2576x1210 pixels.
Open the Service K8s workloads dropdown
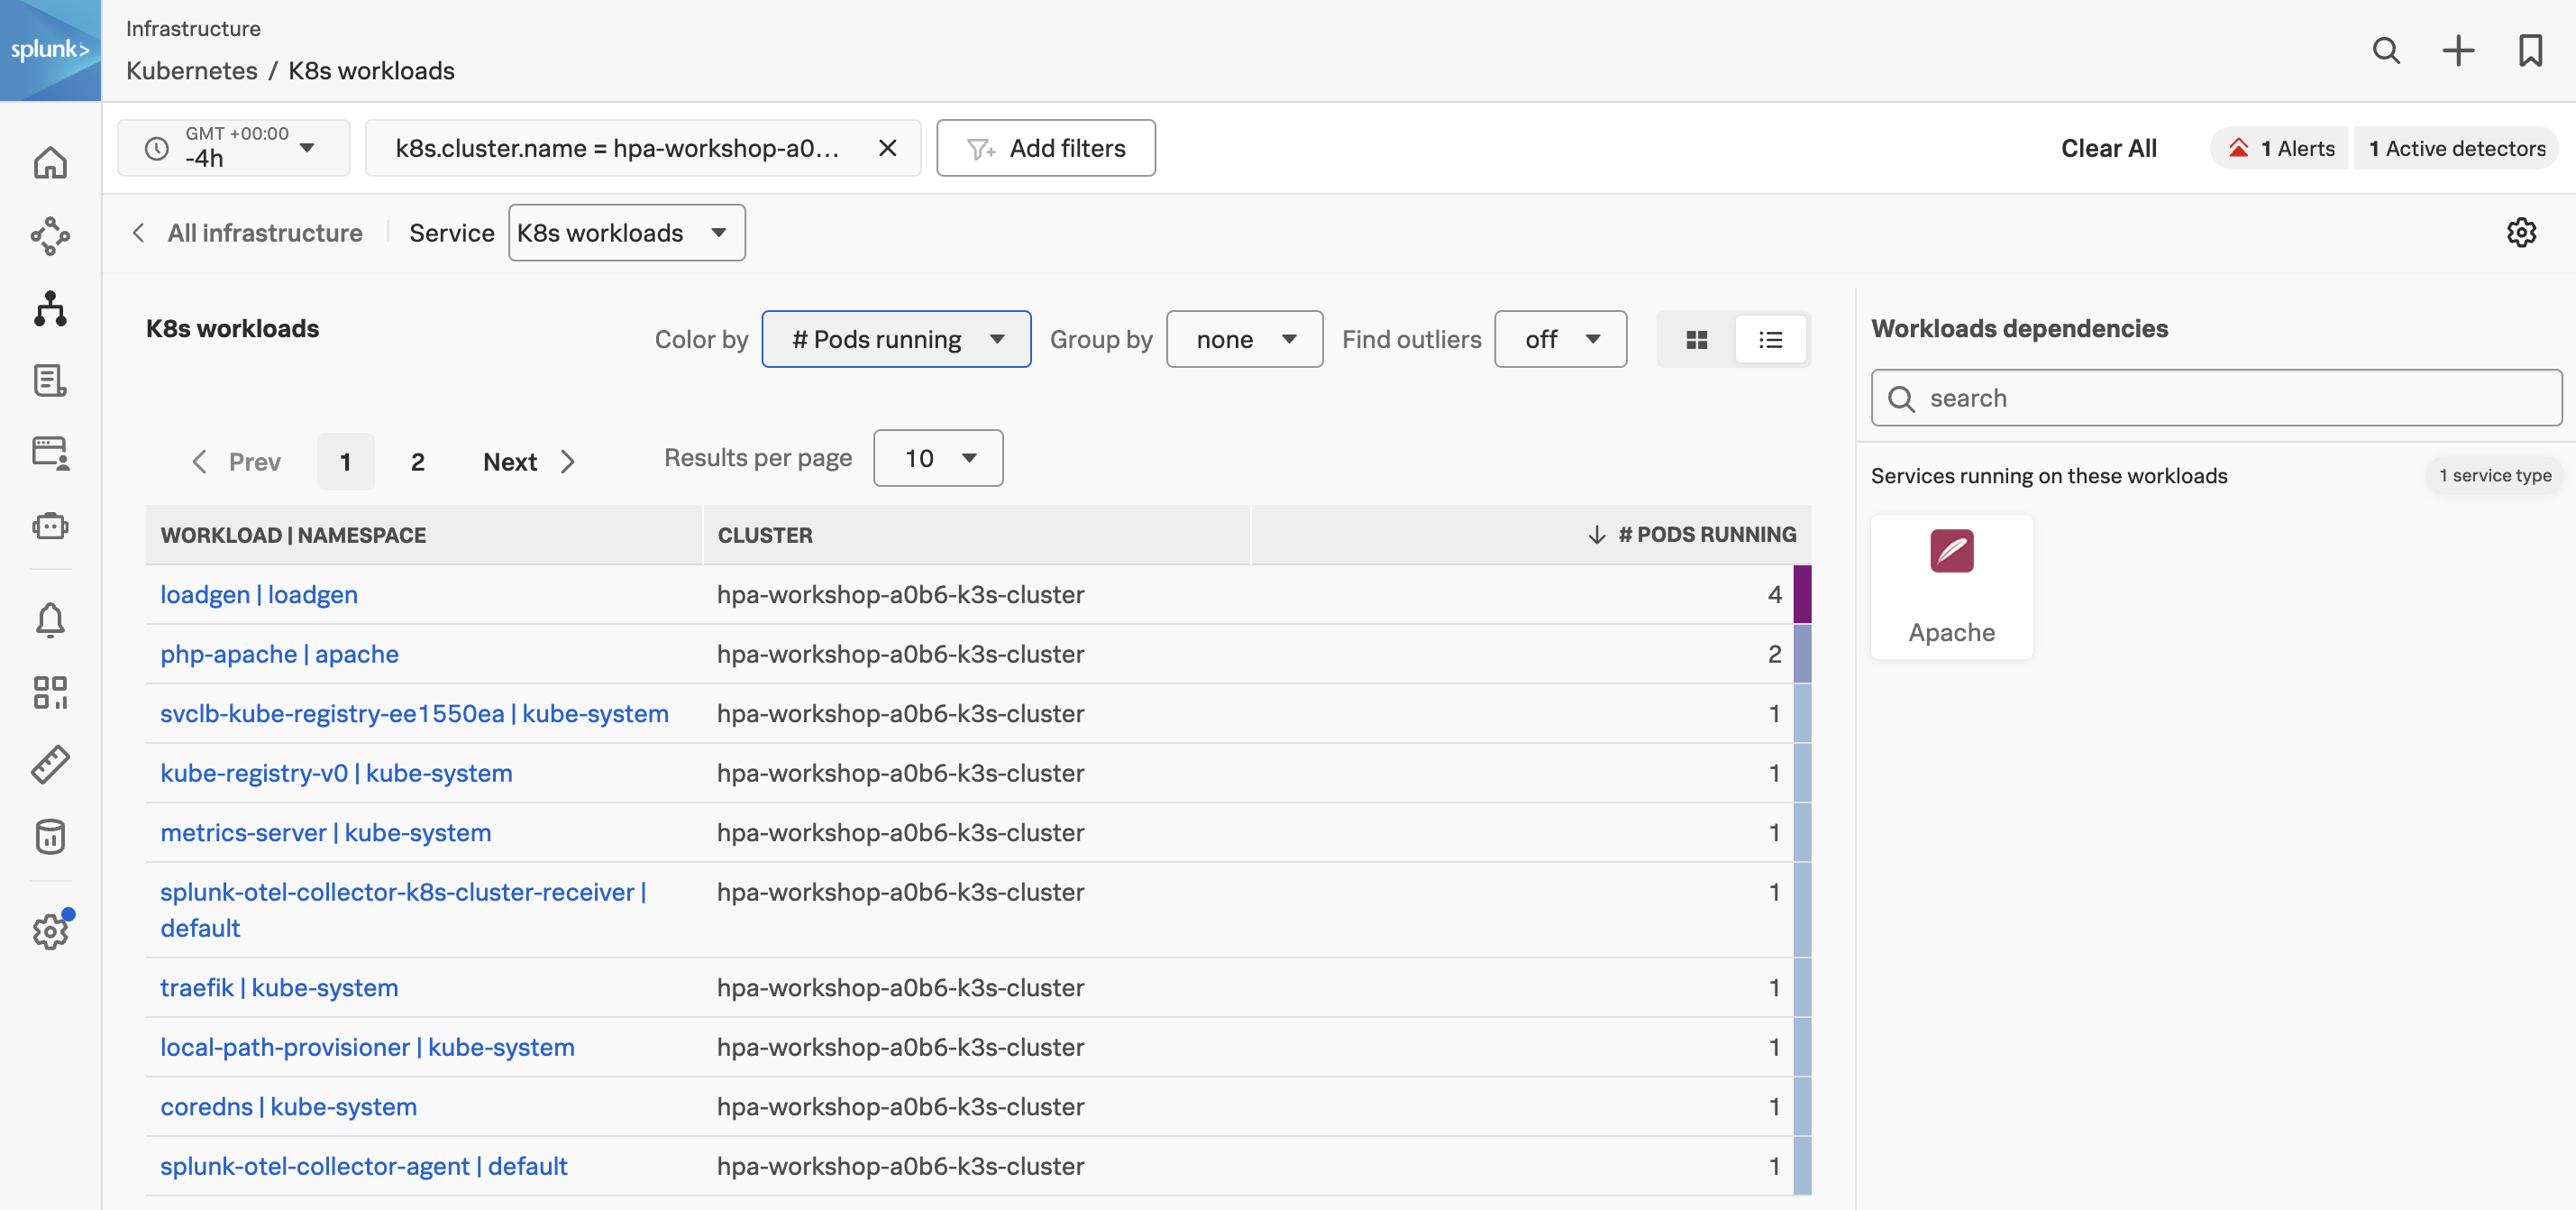[626, 233]
